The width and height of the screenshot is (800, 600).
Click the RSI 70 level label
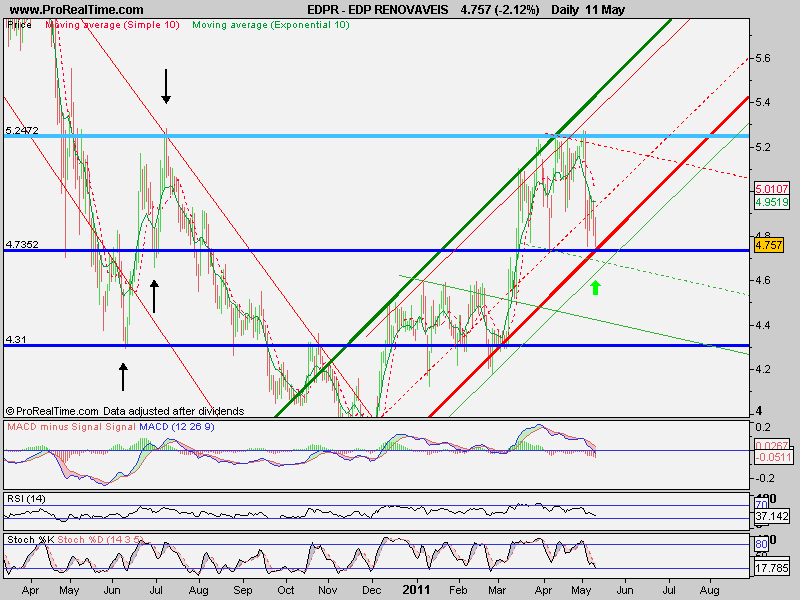pyautogui.click(x=761, y=505)
